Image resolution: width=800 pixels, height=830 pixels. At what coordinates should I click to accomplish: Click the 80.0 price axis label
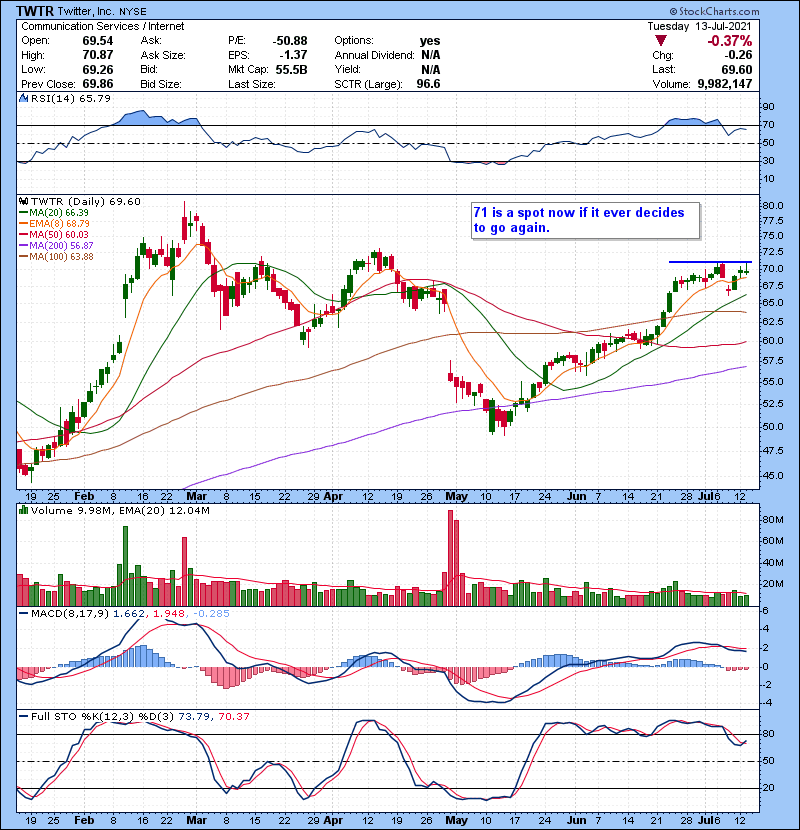(x=772, y=205)
